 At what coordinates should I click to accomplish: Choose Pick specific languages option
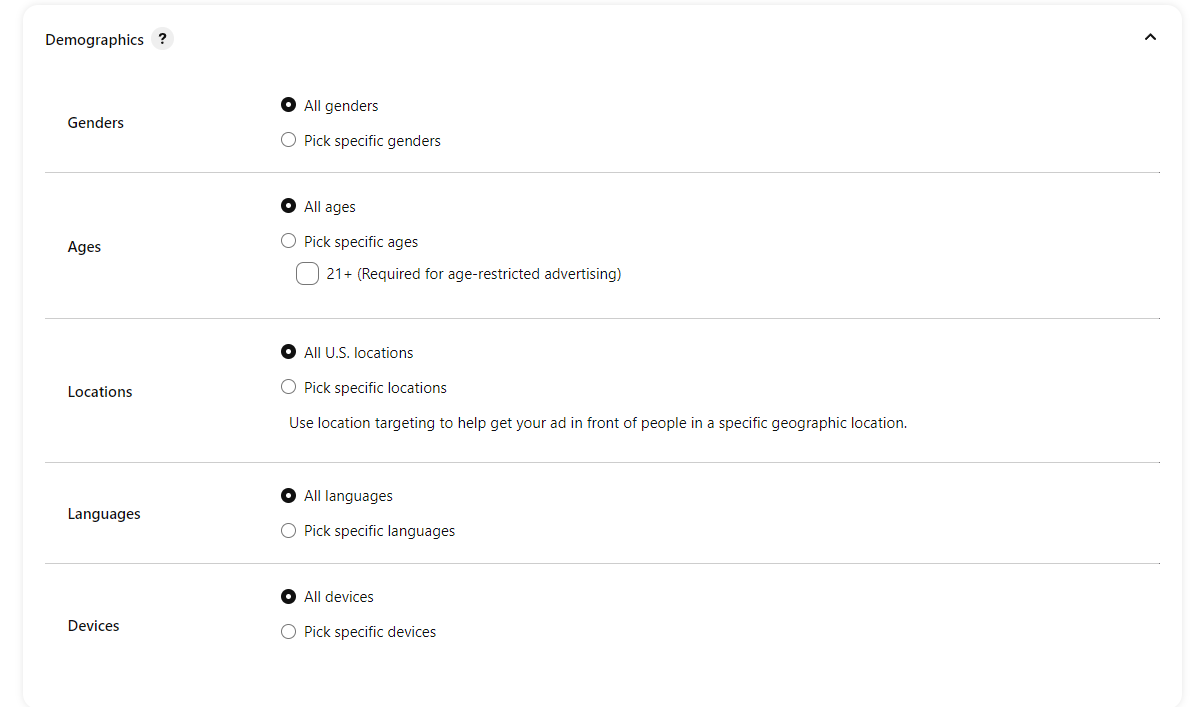(x=289, y=530)
